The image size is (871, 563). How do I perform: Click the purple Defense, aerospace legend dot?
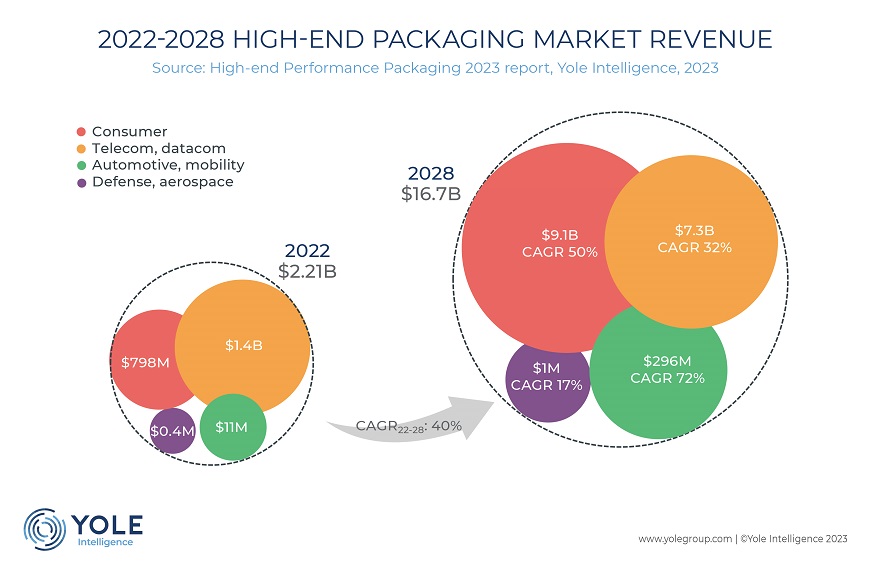click(x=81, y=183)
